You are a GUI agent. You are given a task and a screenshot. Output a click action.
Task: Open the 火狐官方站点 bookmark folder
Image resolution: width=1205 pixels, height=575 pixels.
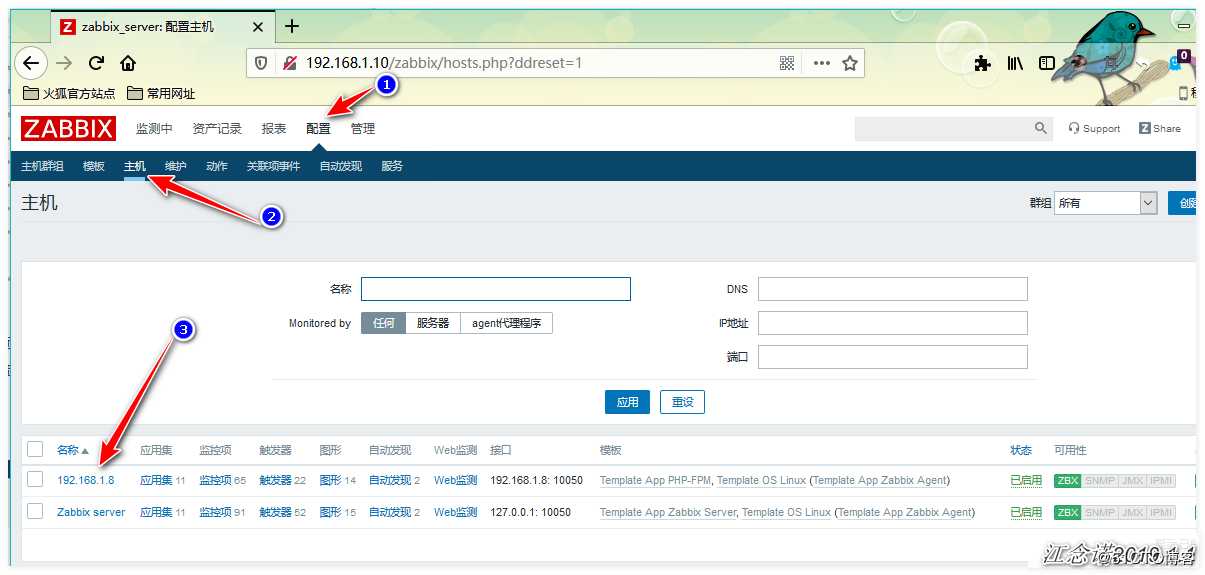coord(68,93)
